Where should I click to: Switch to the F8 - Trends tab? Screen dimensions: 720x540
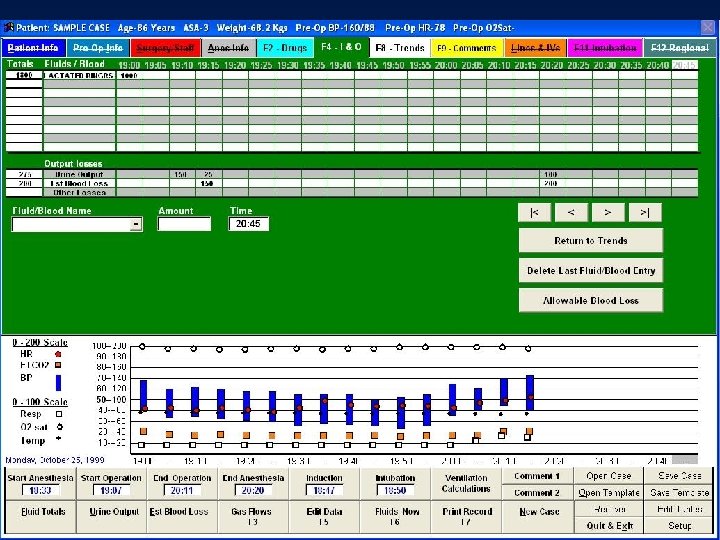click(x=399, y=48)
